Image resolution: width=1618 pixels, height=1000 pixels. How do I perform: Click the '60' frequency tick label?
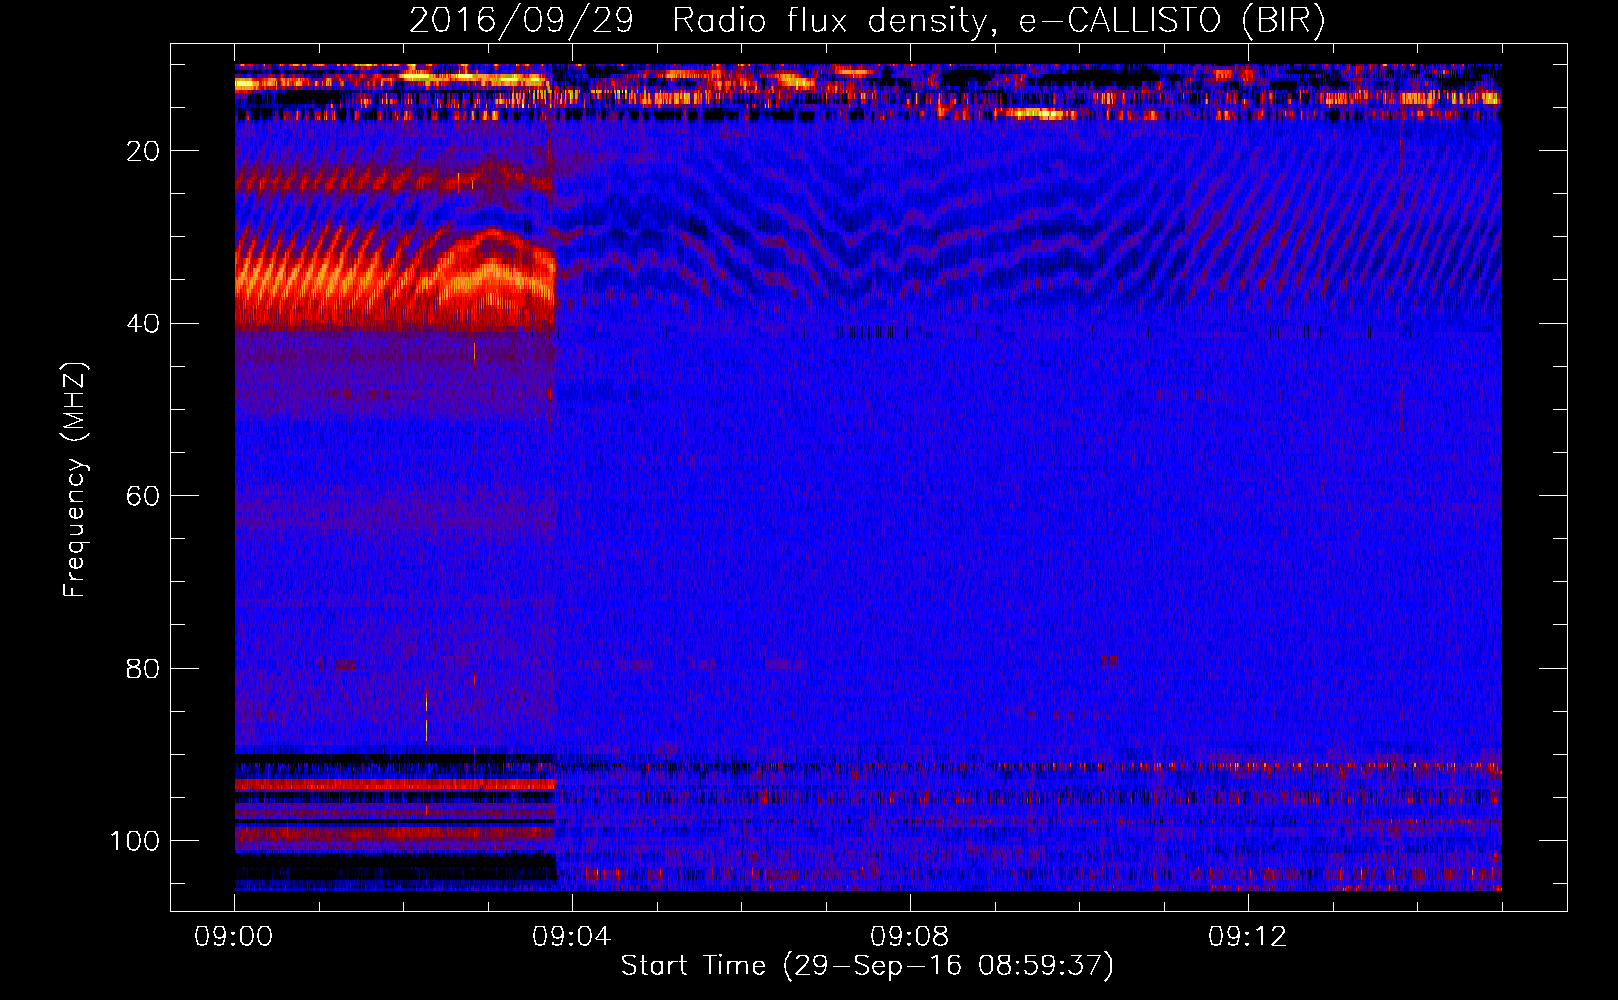click(144, 496)
